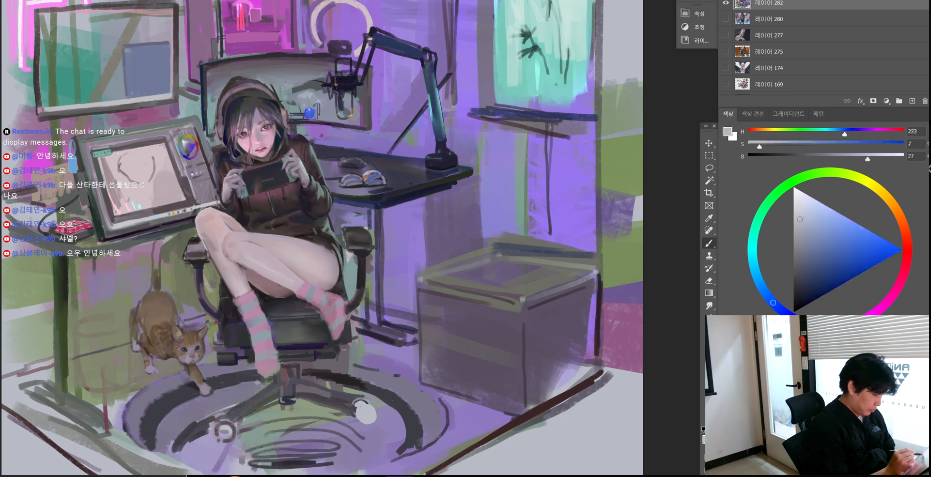931x477 pixels.
Task: Select the Smudge tool
Action: 709,305
